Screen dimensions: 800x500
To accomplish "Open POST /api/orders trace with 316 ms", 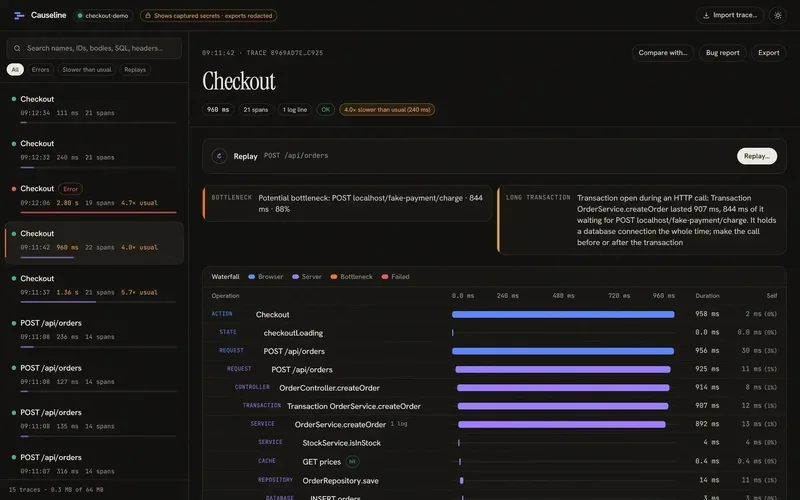I will [94, 464].
